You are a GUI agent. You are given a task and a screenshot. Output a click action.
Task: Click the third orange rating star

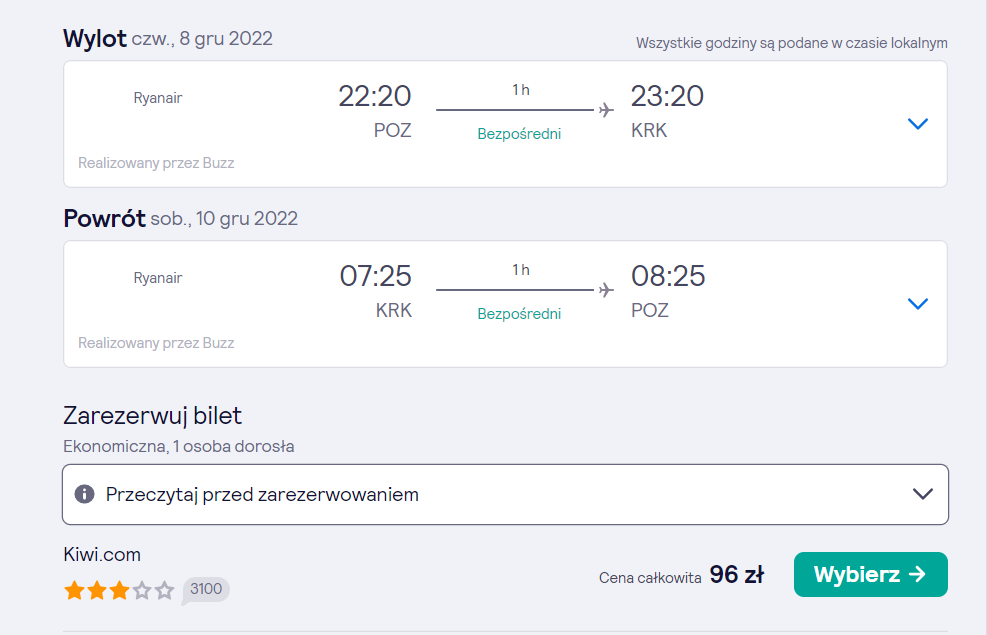click(120, 590)
